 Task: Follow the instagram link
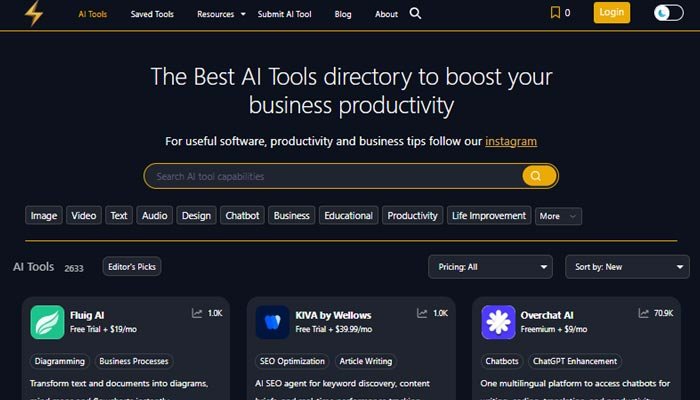pos(511,141)
